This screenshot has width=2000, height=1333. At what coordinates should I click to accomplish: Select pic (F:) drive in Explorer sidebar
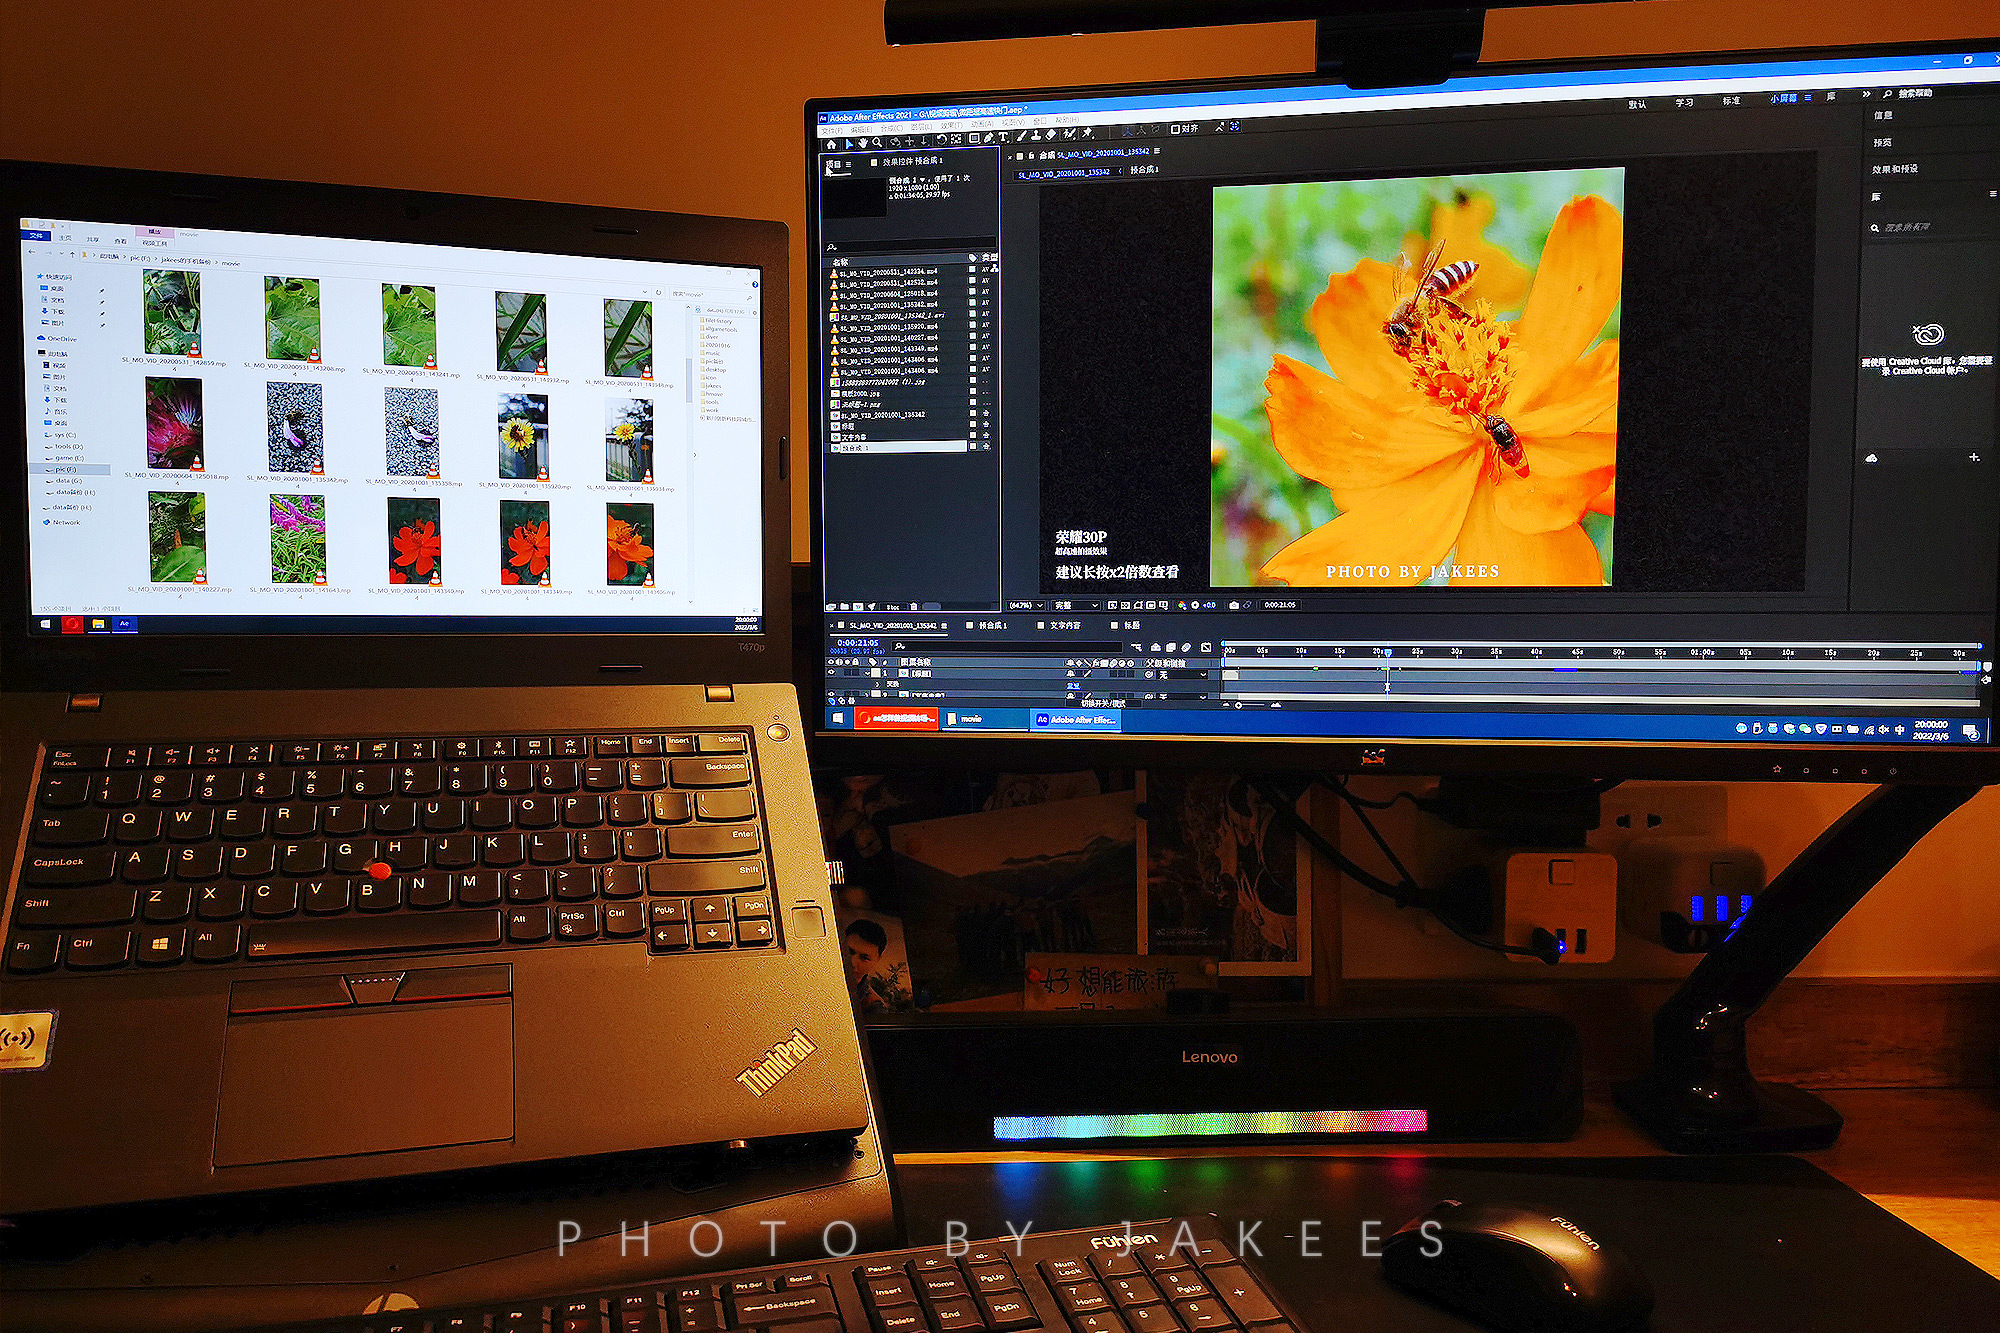(70, 470)
